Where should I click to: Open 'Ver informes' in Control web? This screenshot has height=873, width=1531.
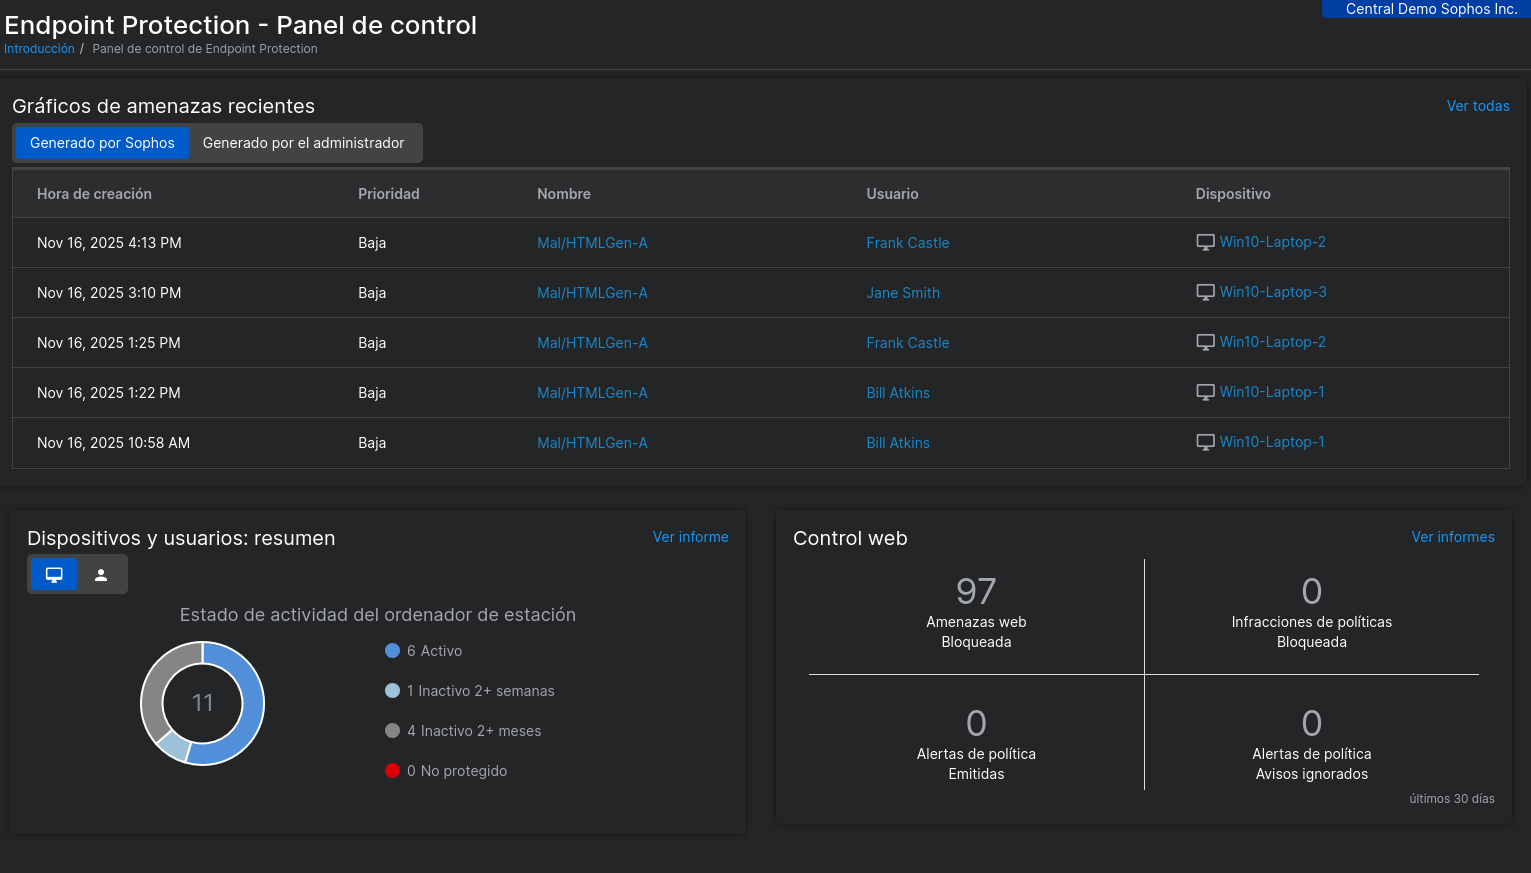tap(1452, 537)
